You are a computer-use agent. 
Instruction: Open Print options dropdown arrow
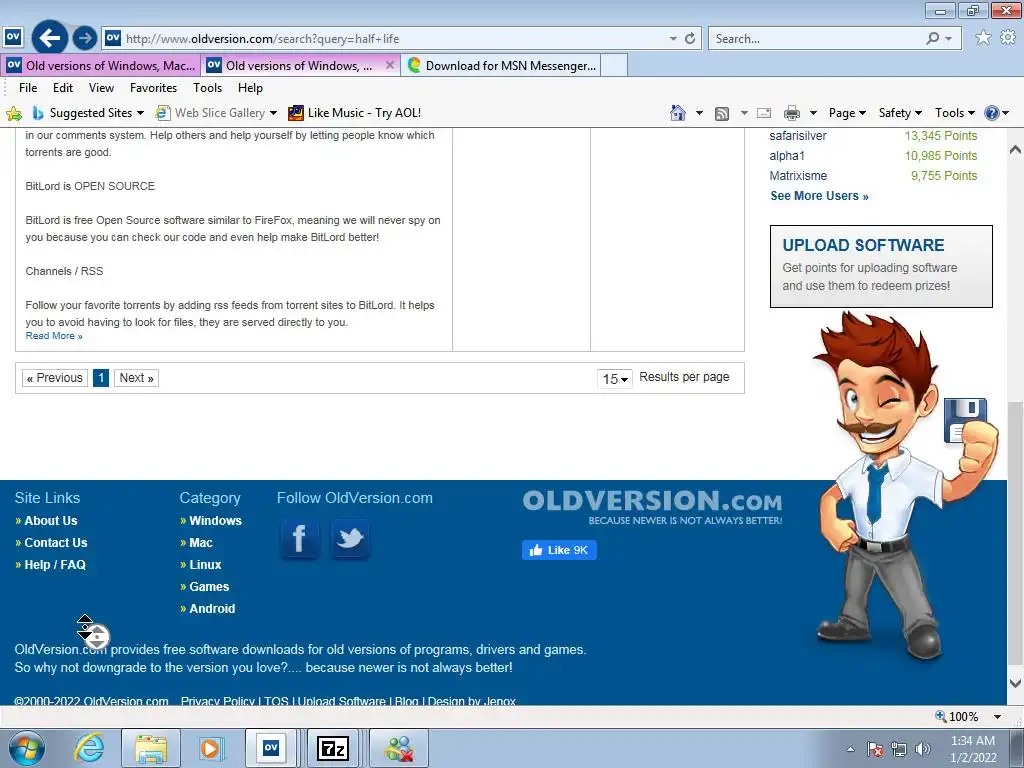pyautogui.click(x=813, y=113)
